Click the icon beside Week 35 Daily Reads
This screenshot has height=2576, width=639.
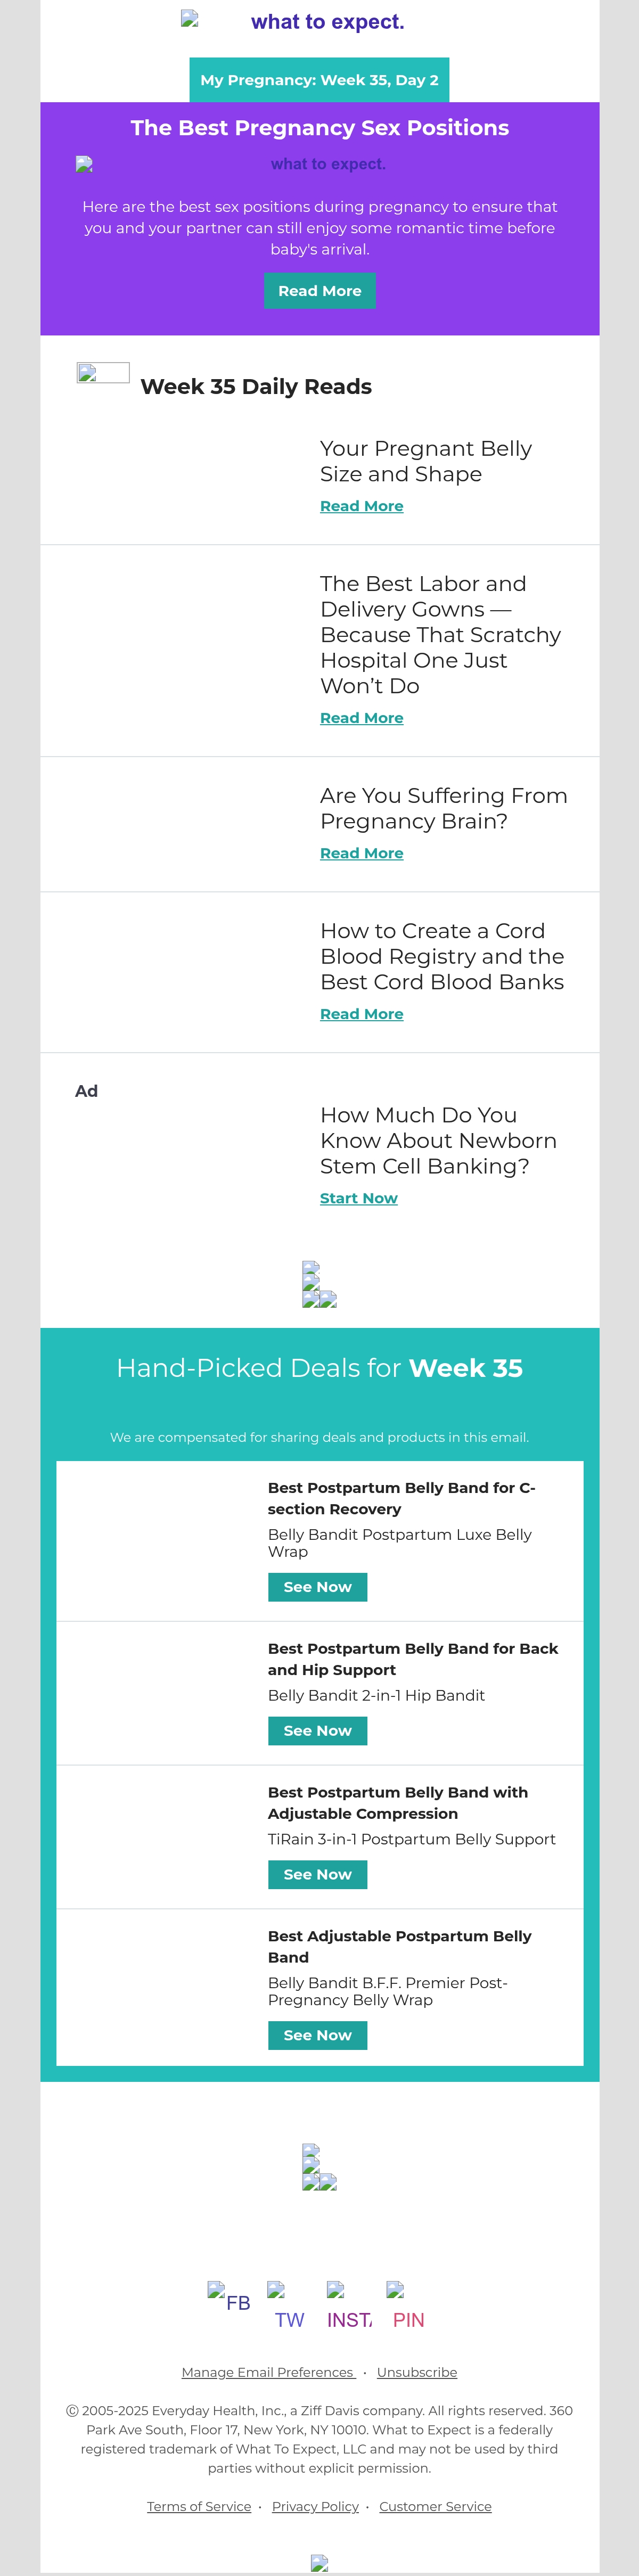[103, 373]
